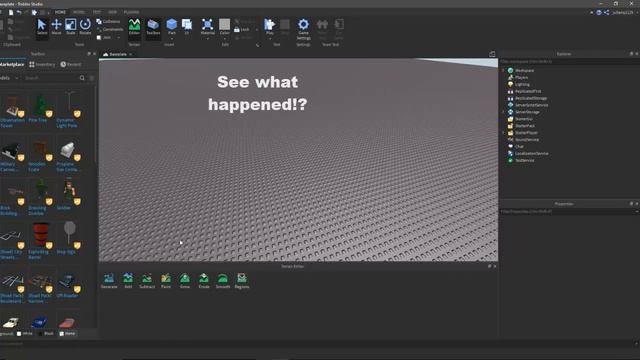Expand the StarterPlayer tree node
The height and width of the screenshot is (360, 640).
(503, 133)
